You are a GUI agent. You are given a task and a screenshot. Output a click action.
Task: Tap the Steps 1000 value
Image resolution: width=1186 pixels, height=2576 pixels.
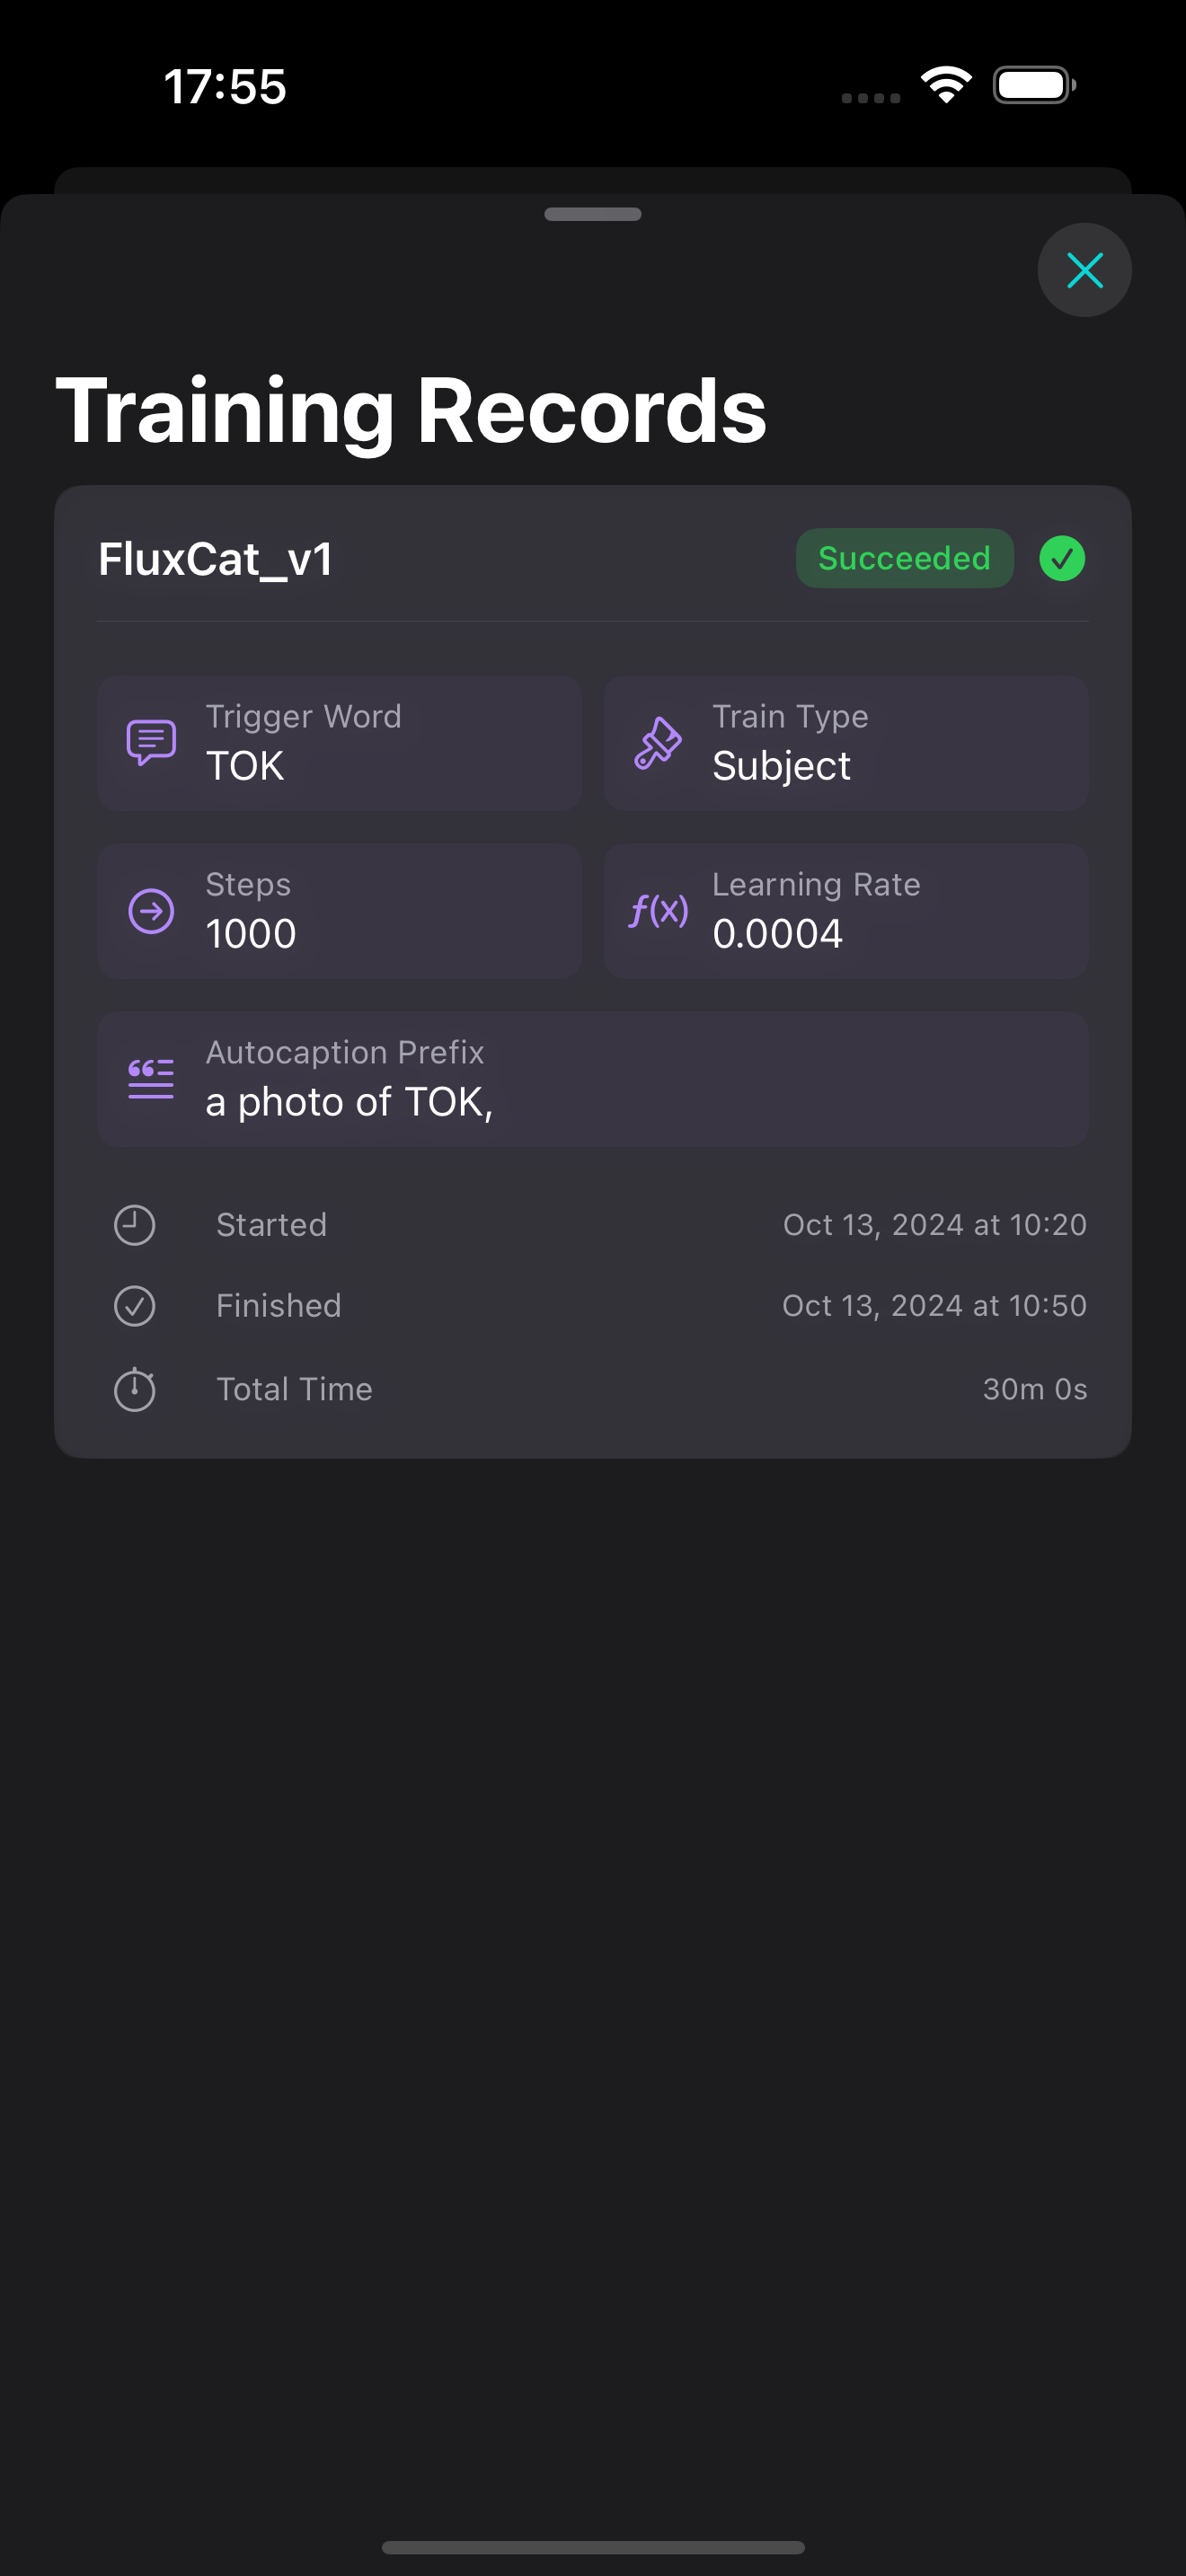(x=251, y=934)
